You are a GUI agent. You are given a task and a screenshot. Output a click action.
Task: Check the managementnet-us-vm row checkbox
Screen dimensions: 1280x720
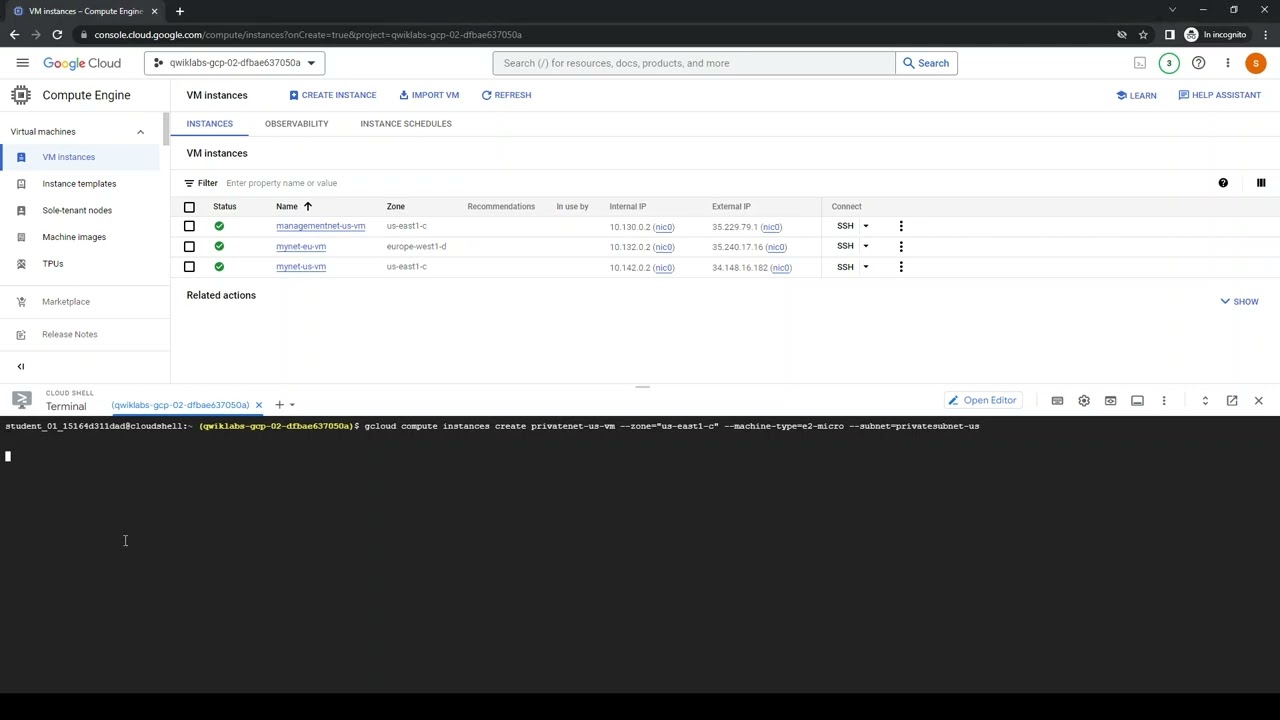click(189, 226)
